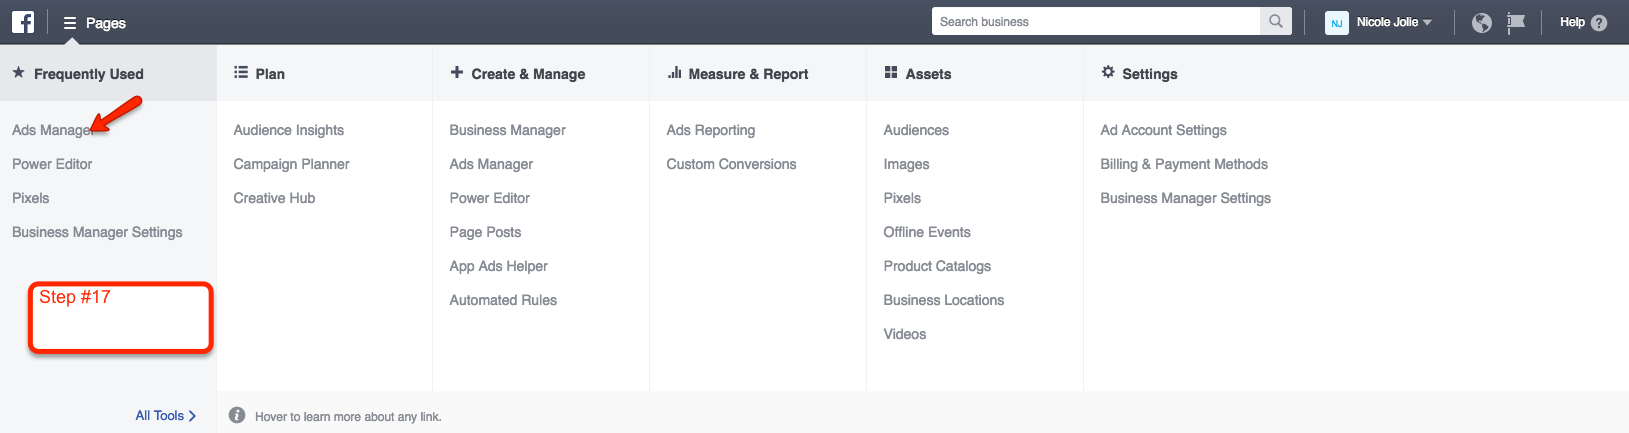Open Custom Conversions

point(732,164)
